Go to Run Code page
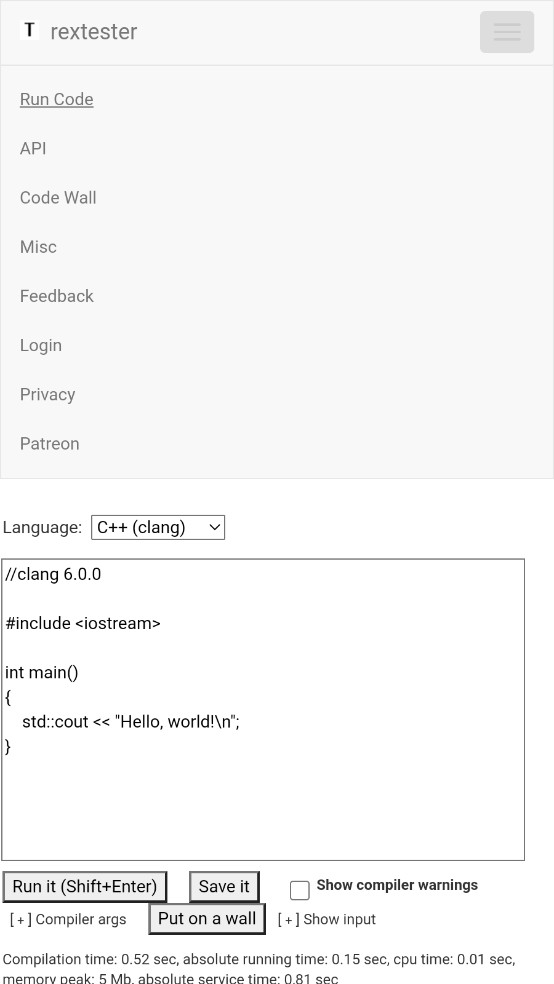The image size is (554, 984). tap(56, 99)
